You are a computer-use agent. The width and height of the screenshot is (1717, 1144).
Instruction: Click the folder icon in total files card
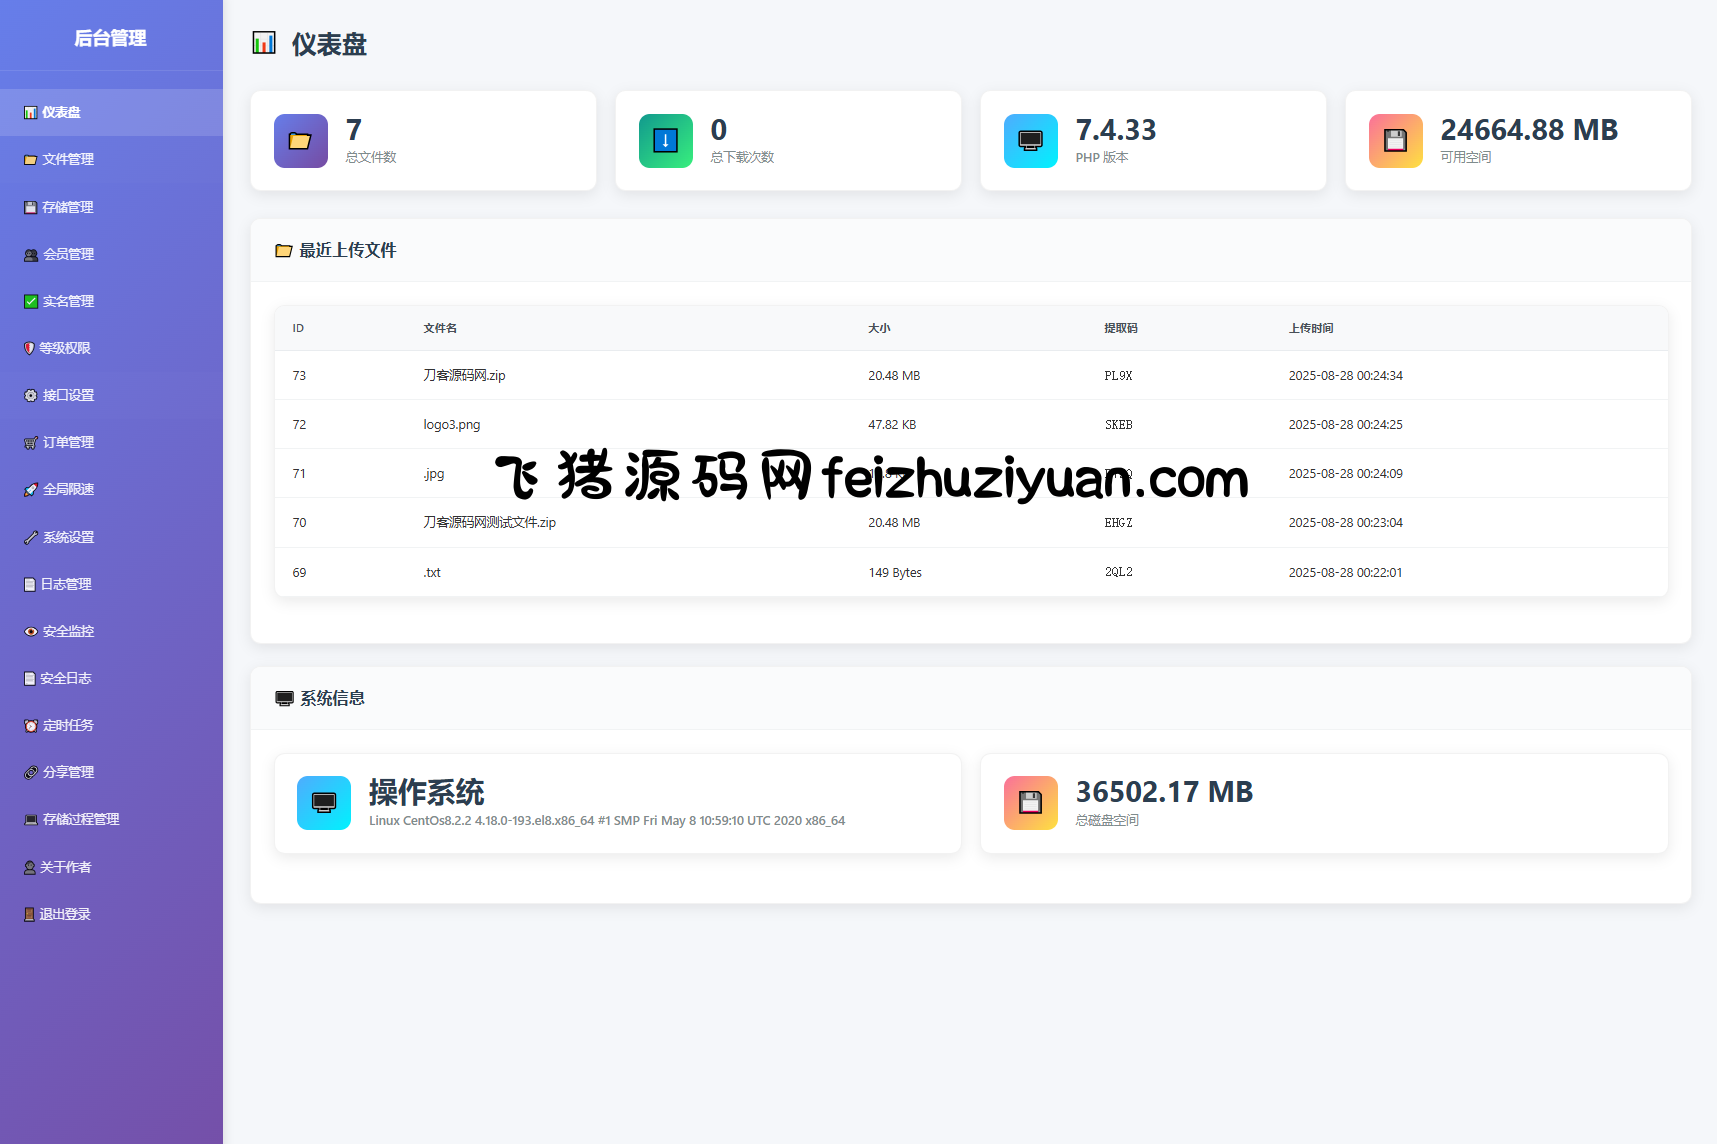[300, 141]
